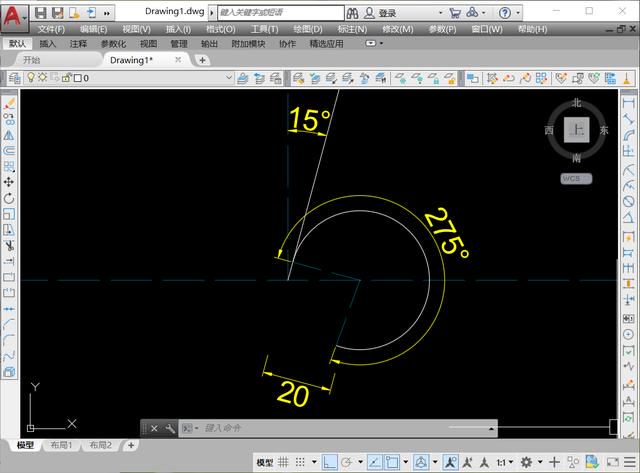Click the 北 direction on ViewCube compass
The width and height of the screenshot is (640, 473).
576,102
